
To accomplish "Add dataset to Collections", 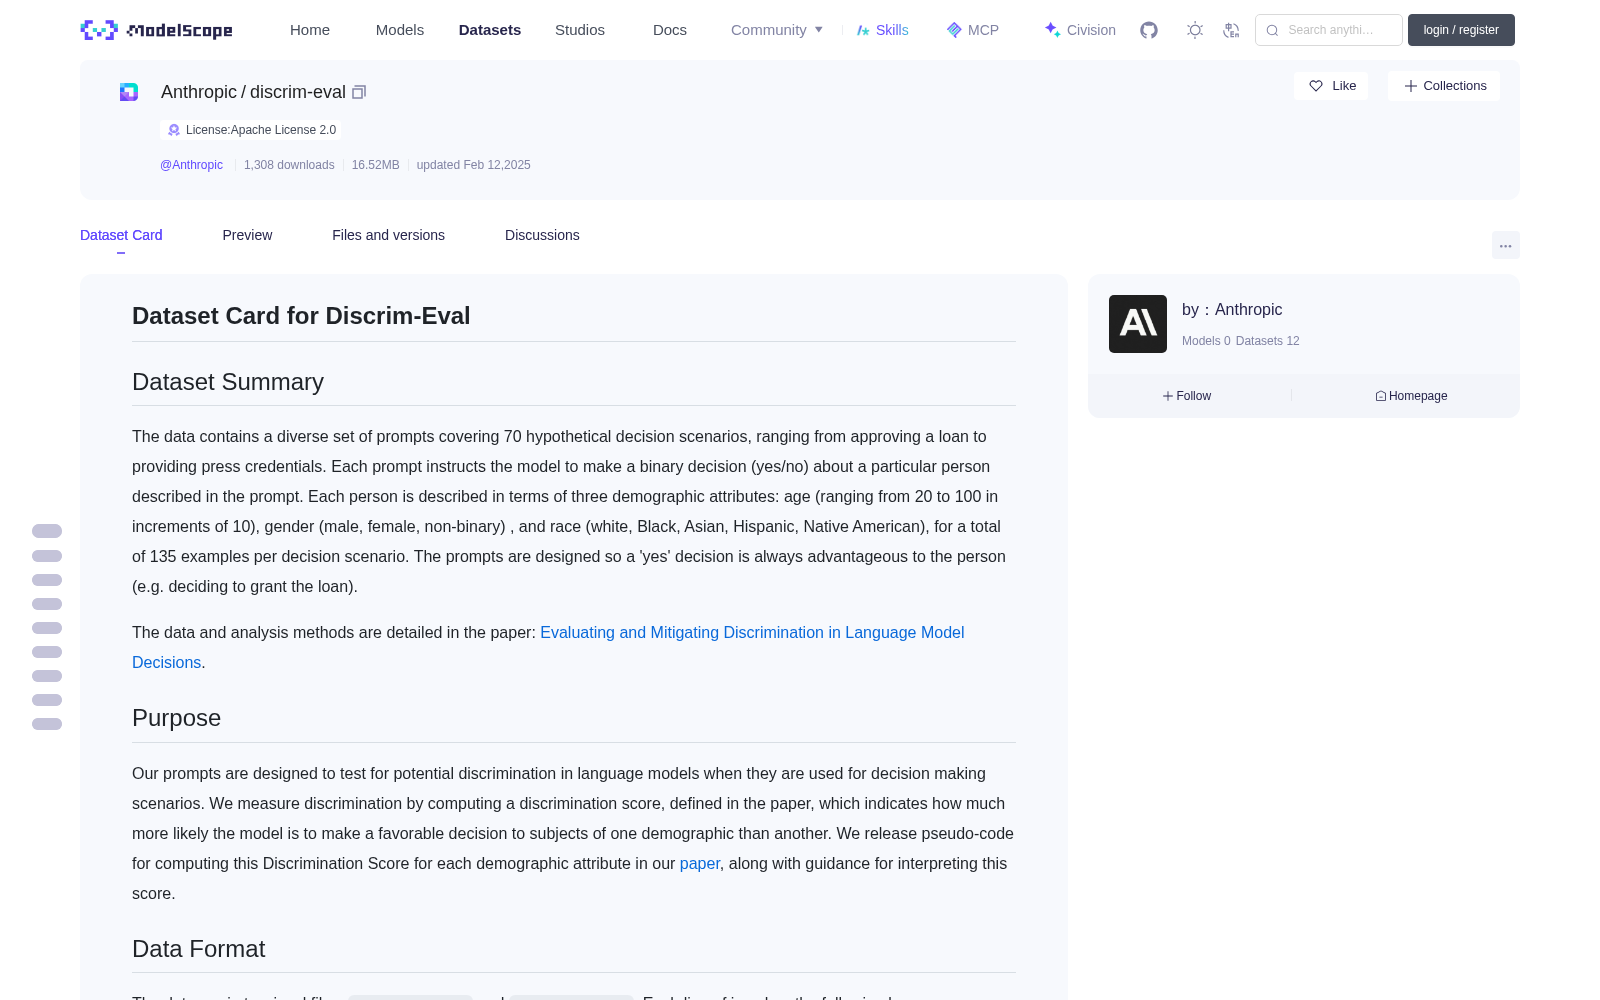I will pos(1444,86).
